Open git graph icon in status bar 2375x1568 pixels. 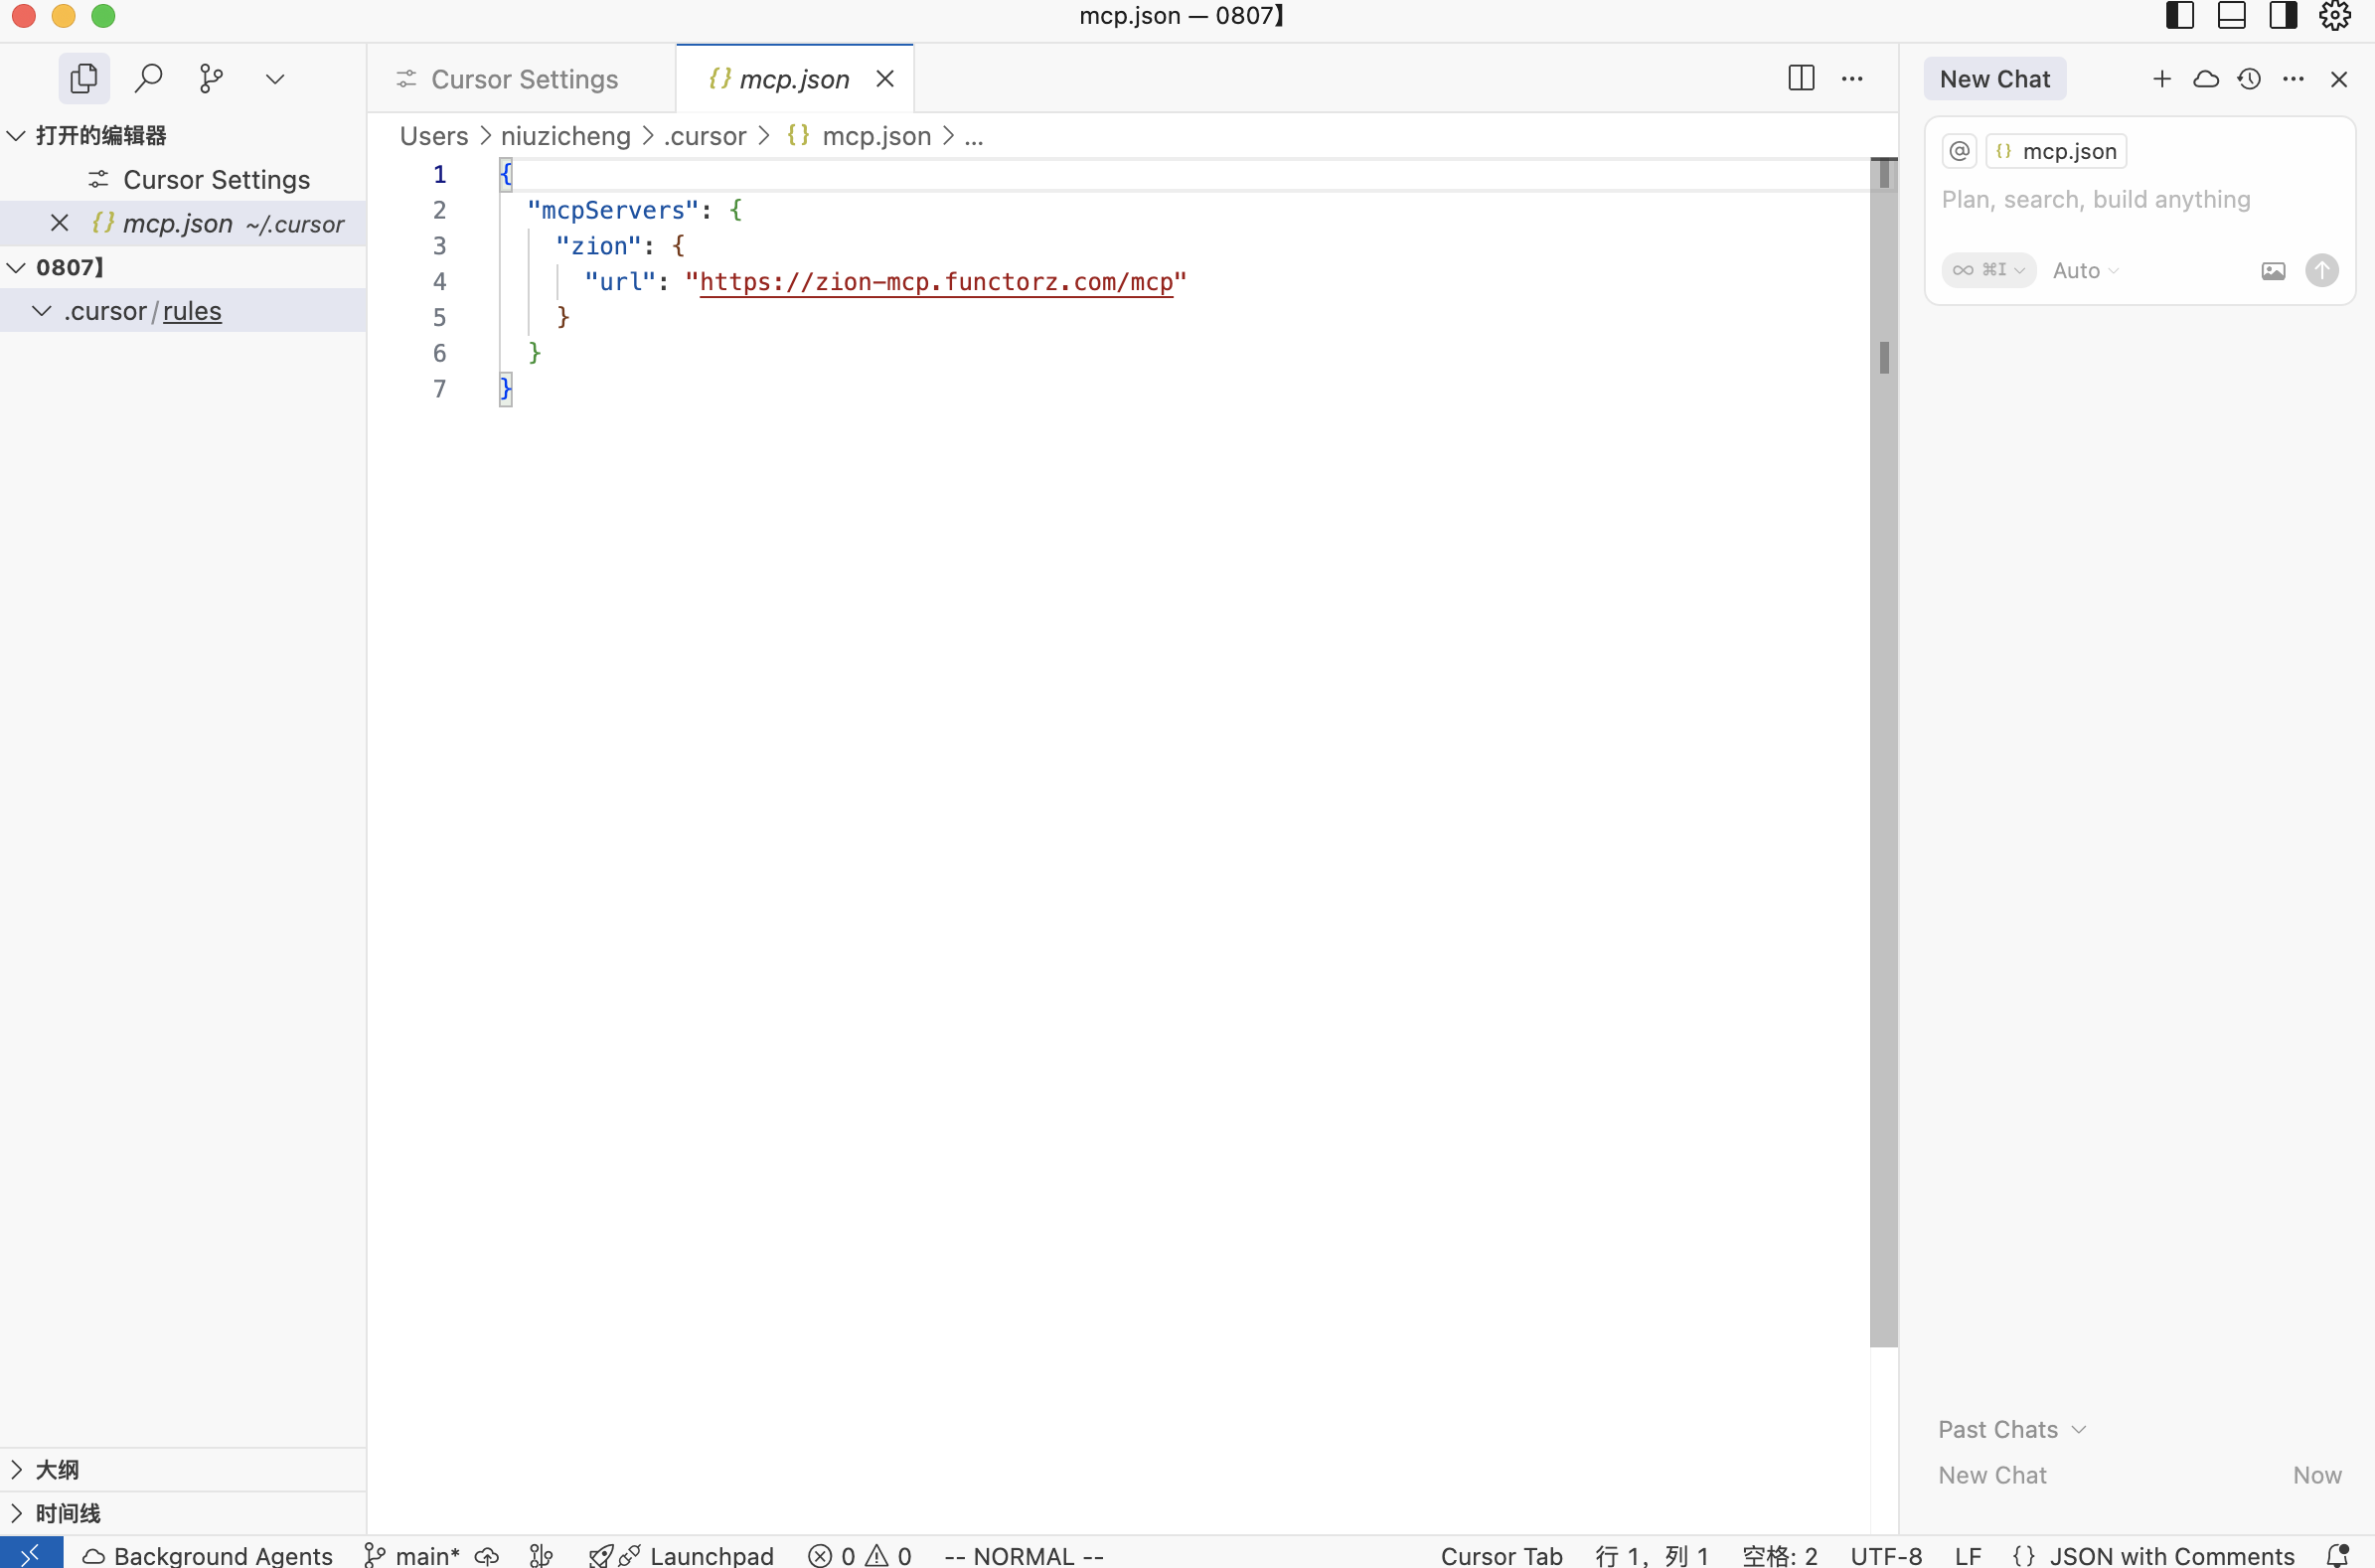tap(541, 1555)
